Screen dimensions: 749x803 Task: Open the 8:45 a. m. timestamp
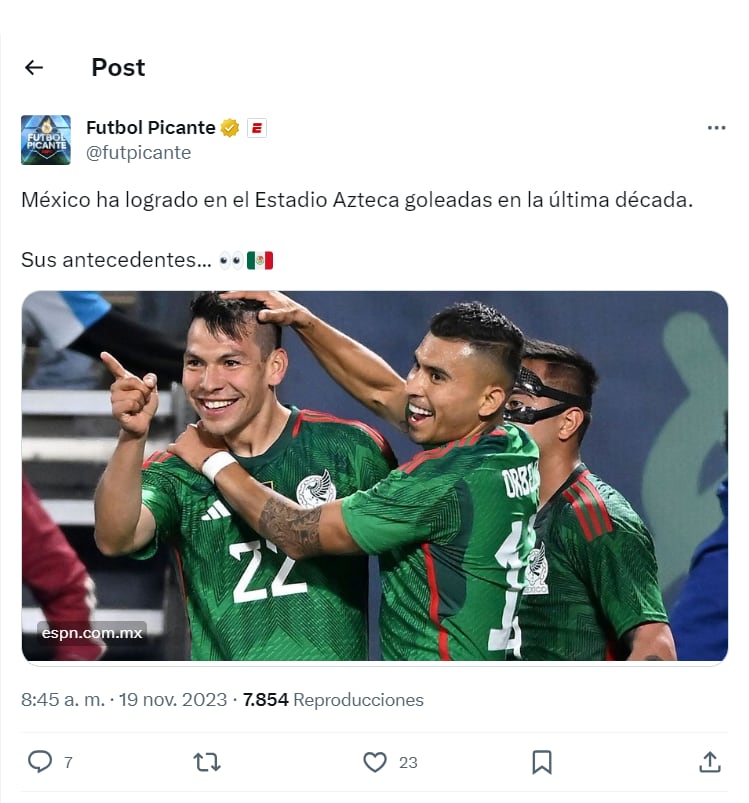click(63, 700)
